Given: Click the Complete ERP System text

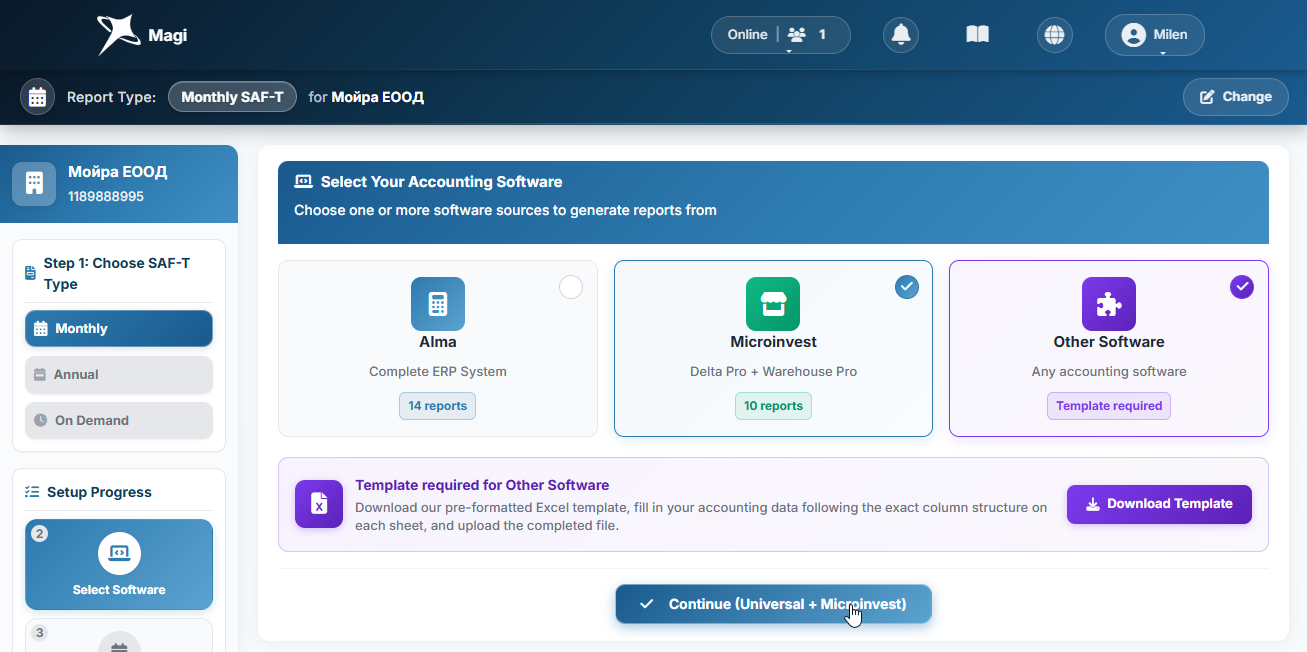Looking at the screenshot, I should (438, 371).
